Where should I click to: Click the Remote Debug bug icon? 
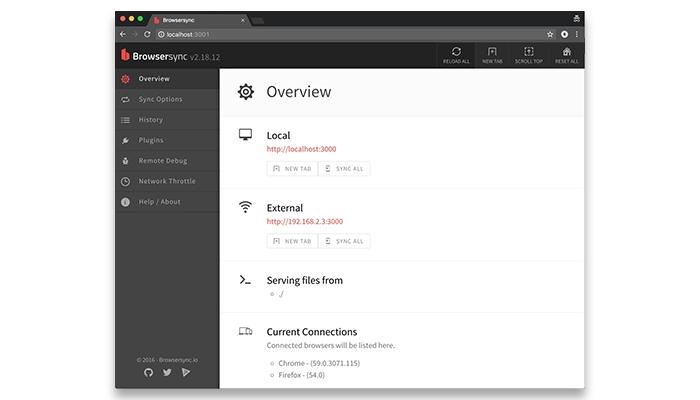(x=125, y=161)
